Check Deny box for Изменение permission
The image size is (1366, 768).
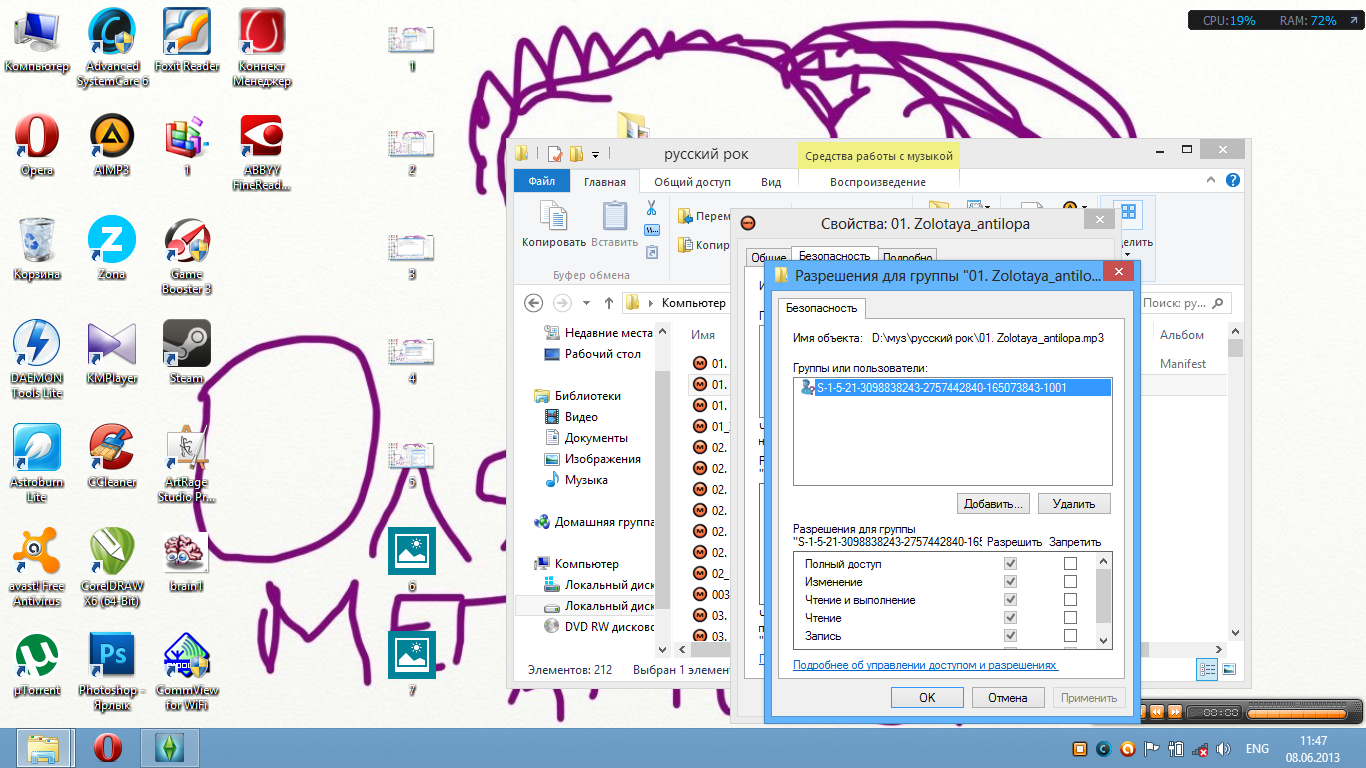coord(1070,582)
